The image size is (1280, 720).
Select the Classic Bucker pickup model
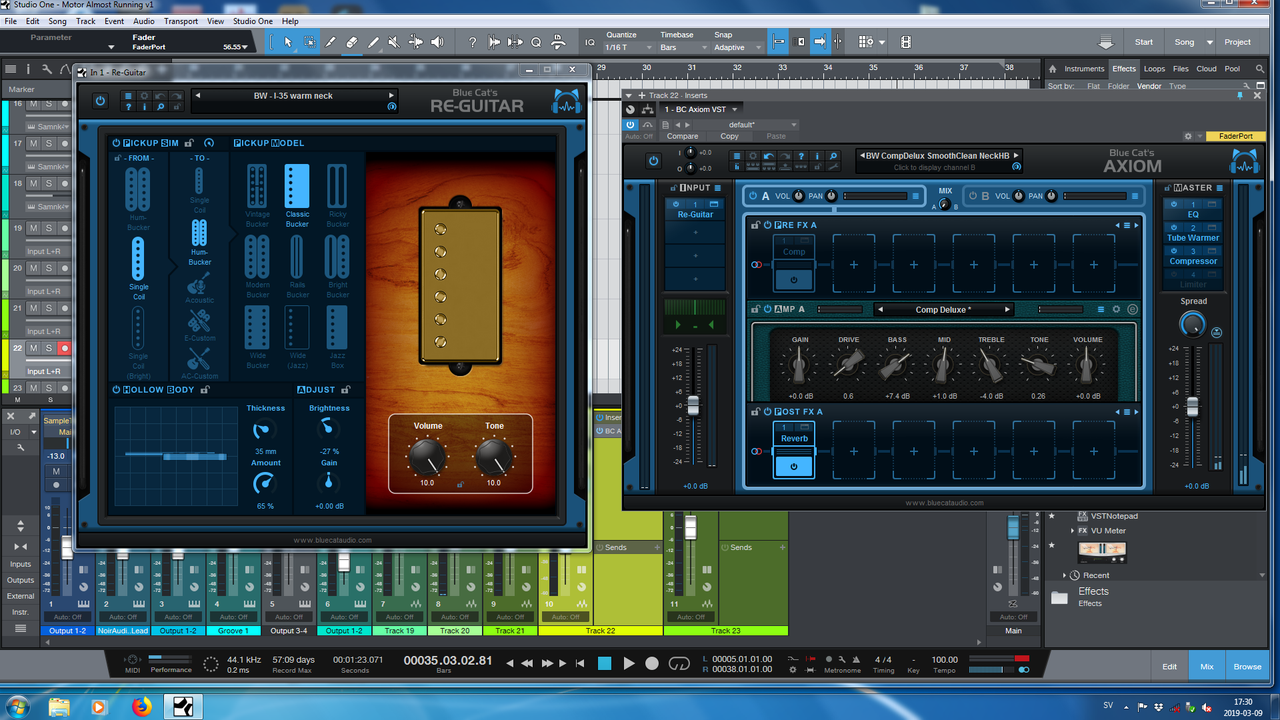tap(297, 196)
